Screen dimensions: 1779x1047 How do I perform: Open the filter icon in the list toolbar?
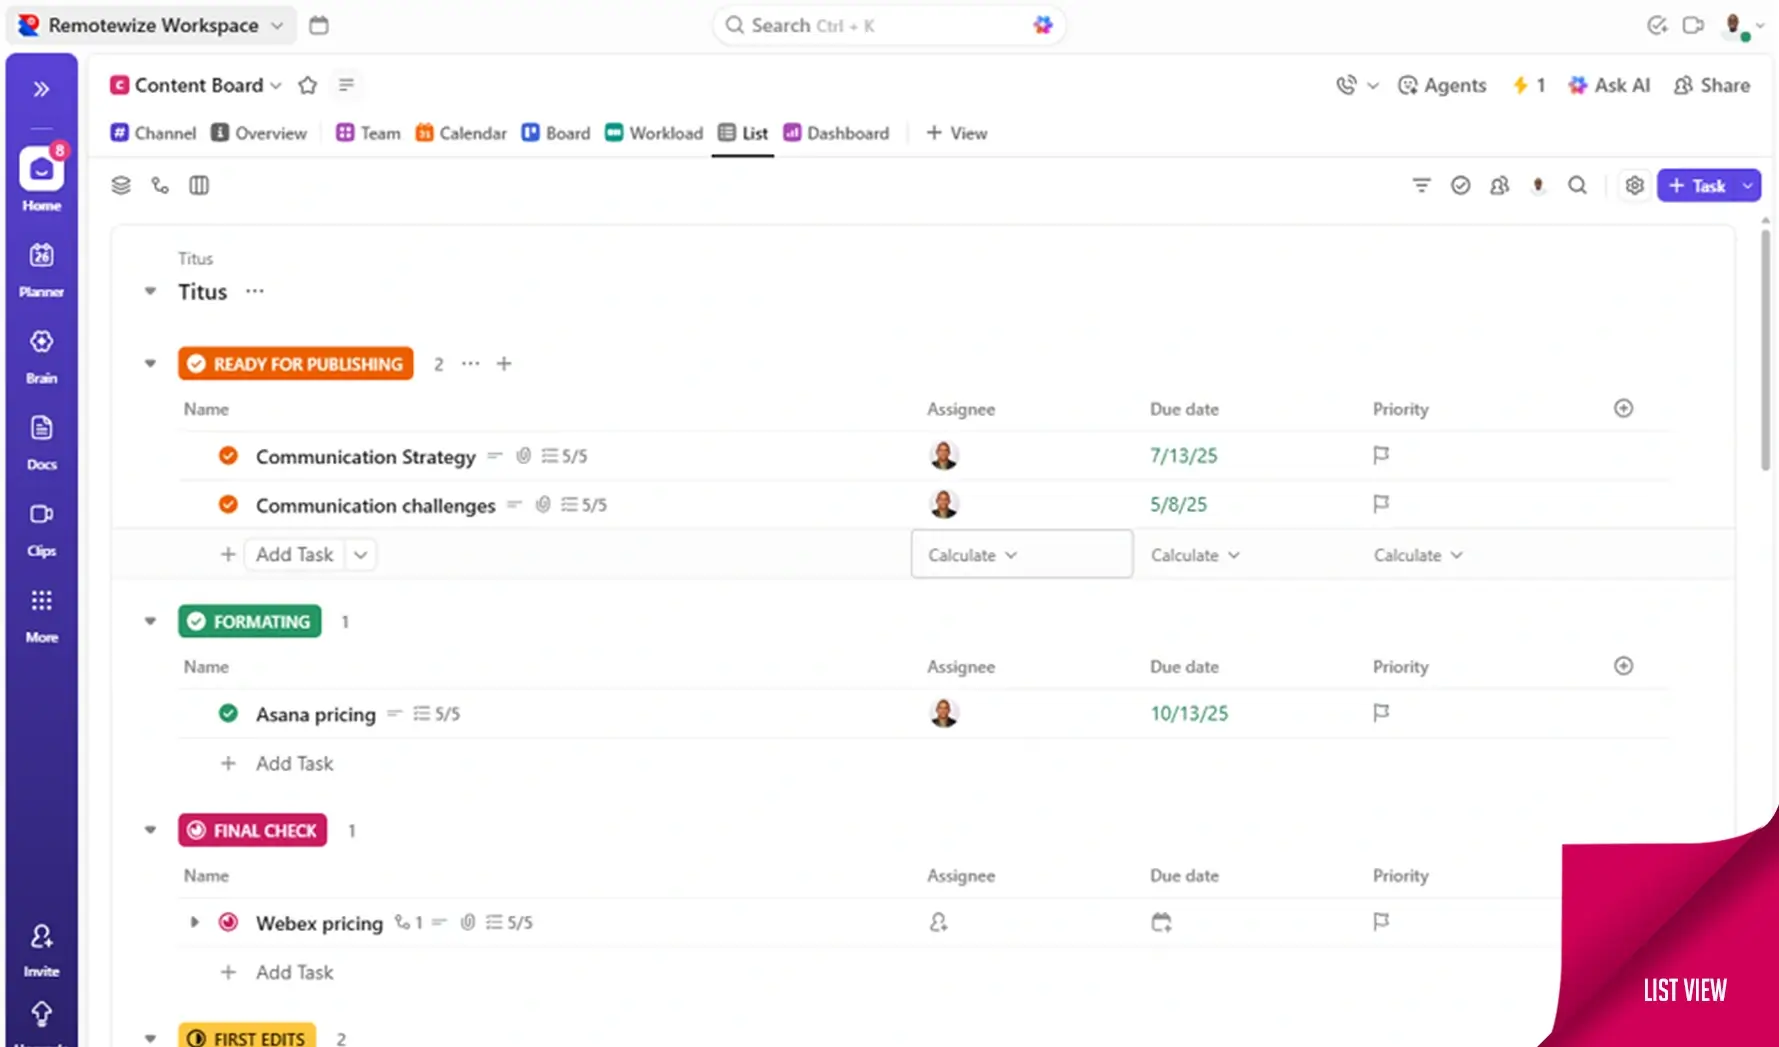coord(1421,186)
